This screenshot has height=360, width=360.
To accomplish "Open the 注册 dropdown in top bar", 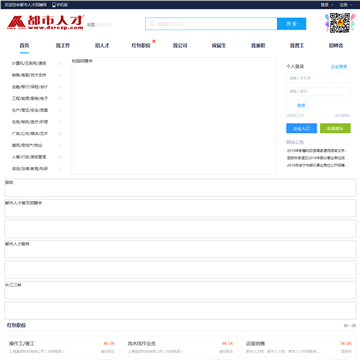I will (346, 5).
